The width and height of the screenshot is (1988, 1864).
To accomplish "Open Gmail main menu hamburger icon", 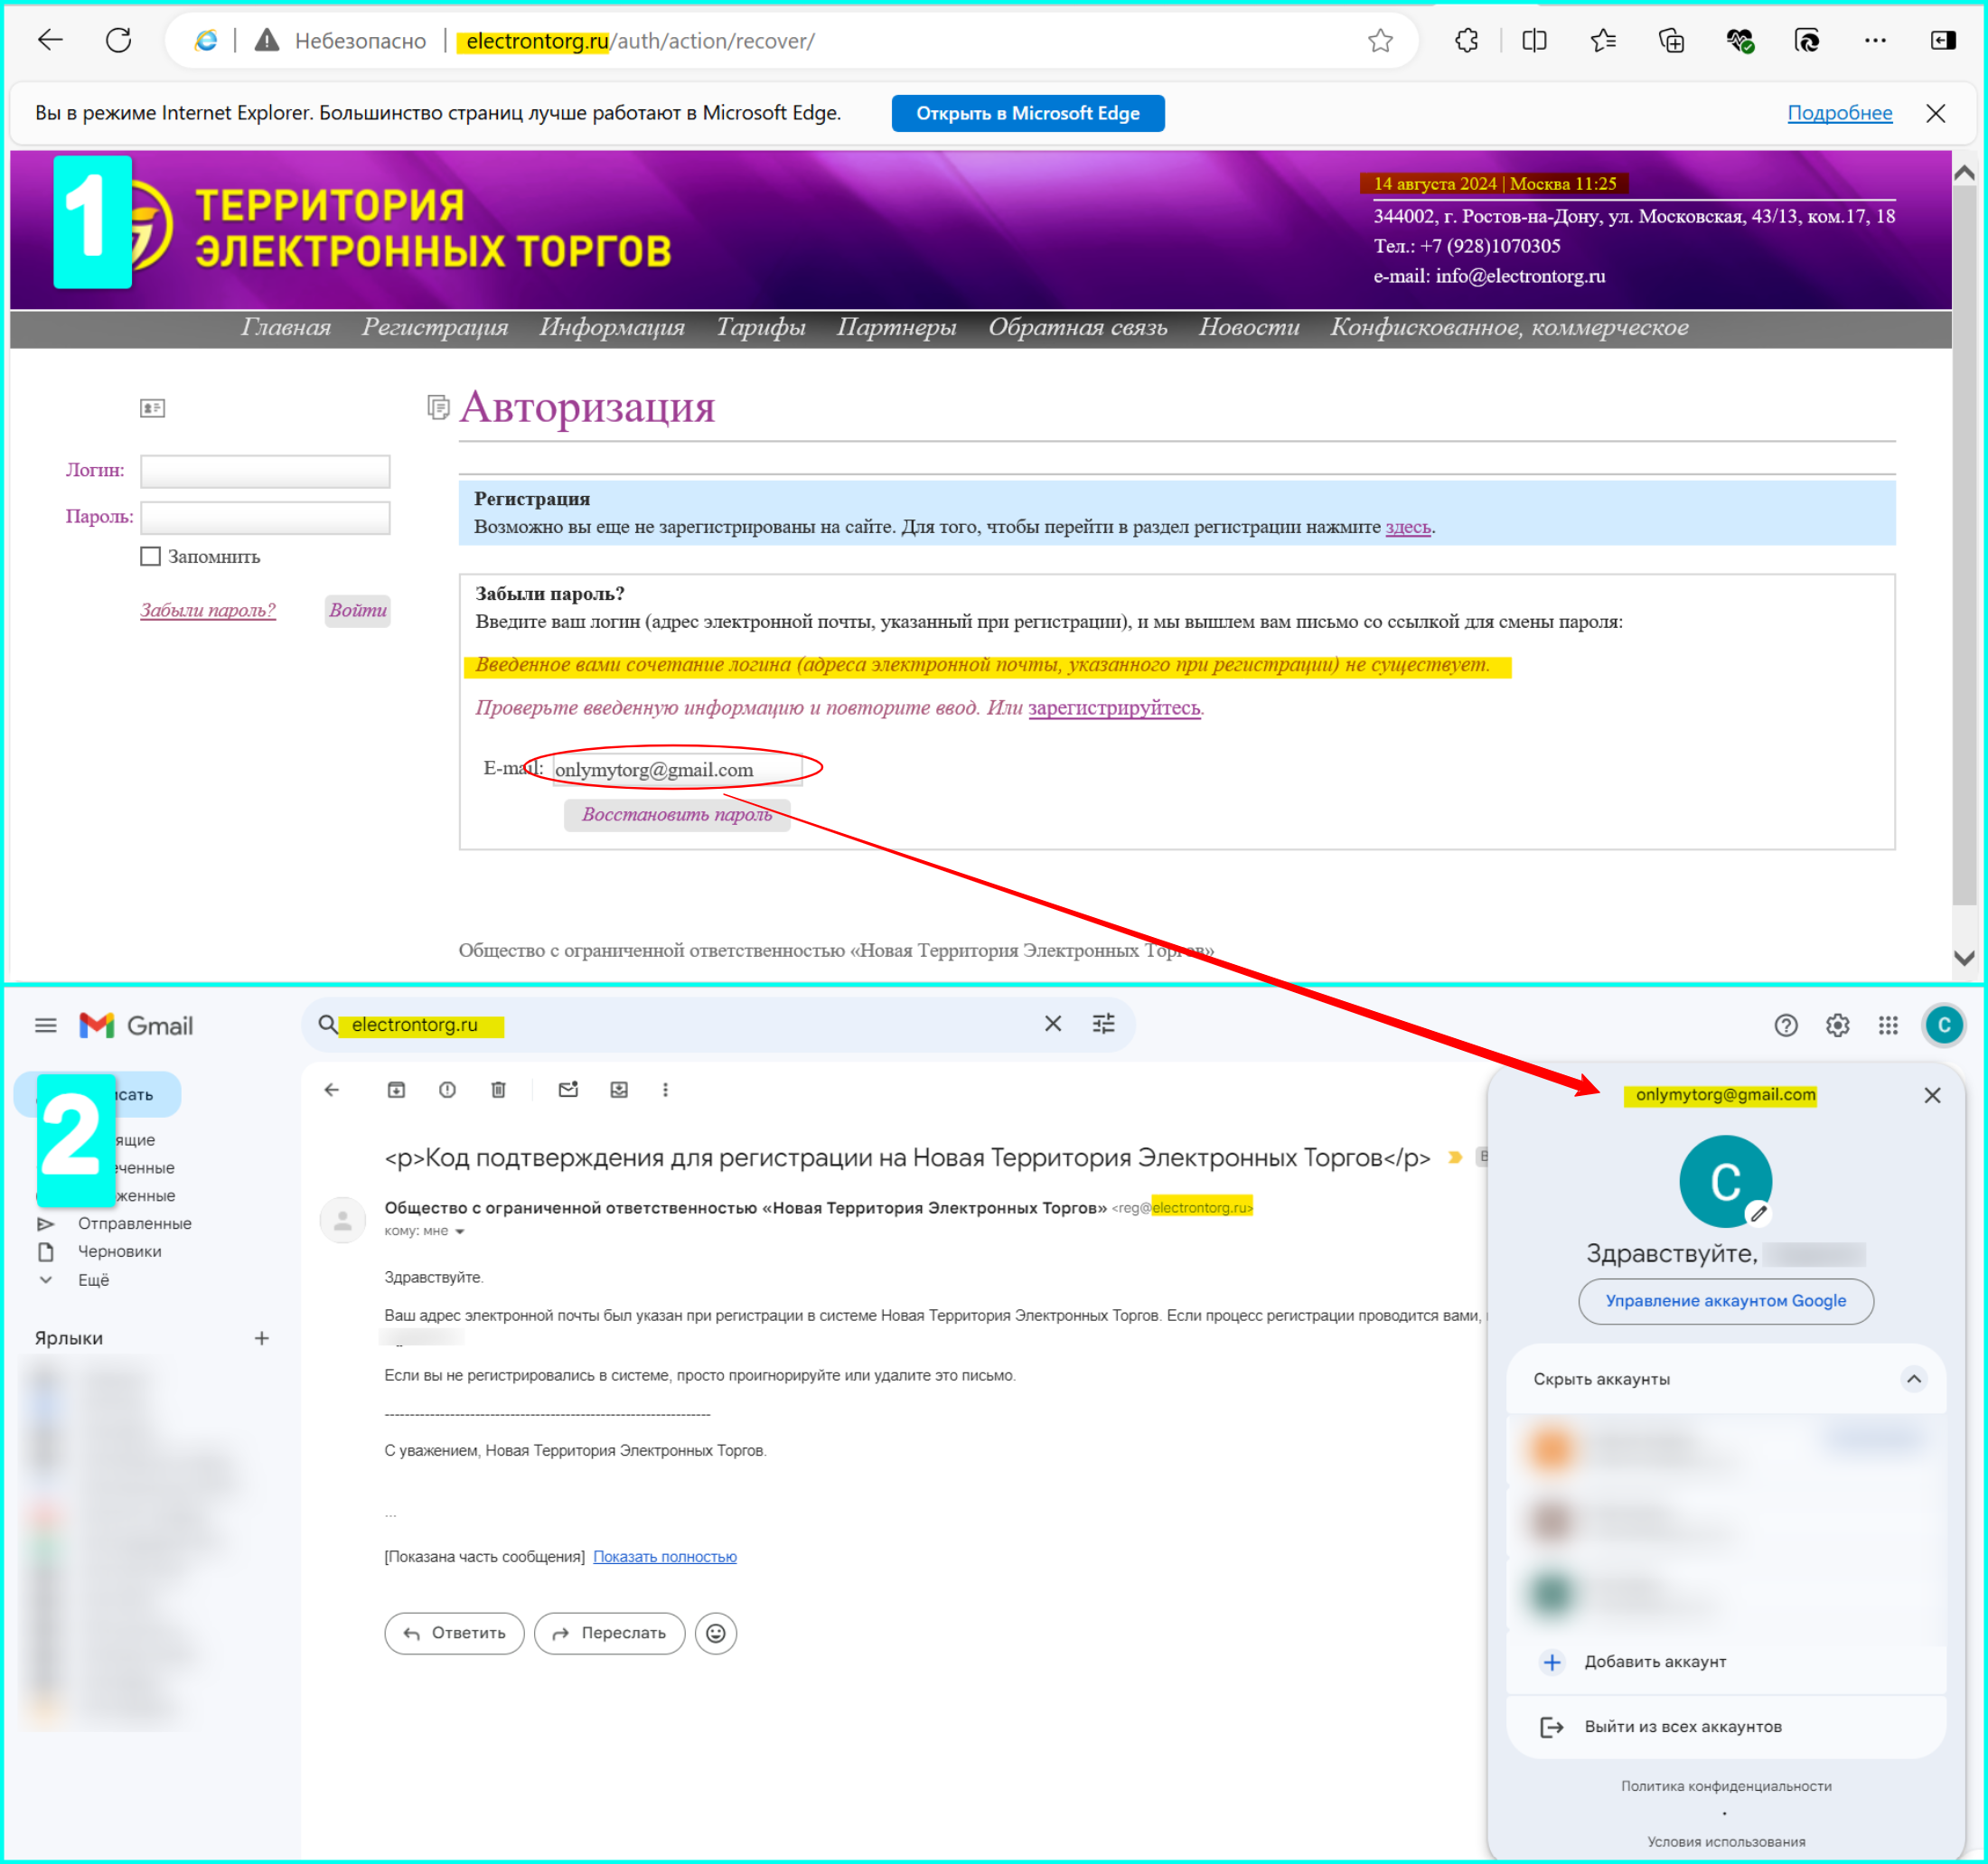I will (46, 1025).
